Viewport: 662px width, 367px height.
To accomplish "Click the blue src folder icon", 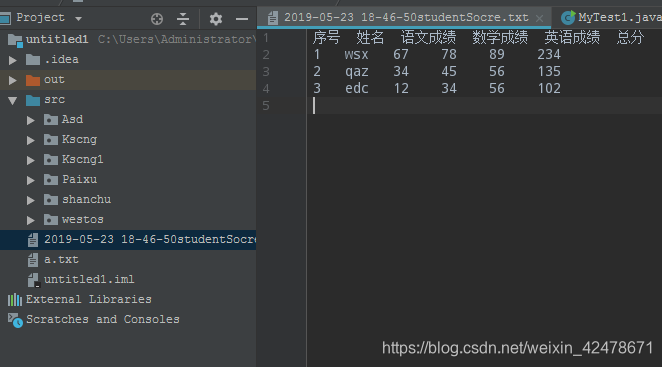I will click(x=33, y=100).
